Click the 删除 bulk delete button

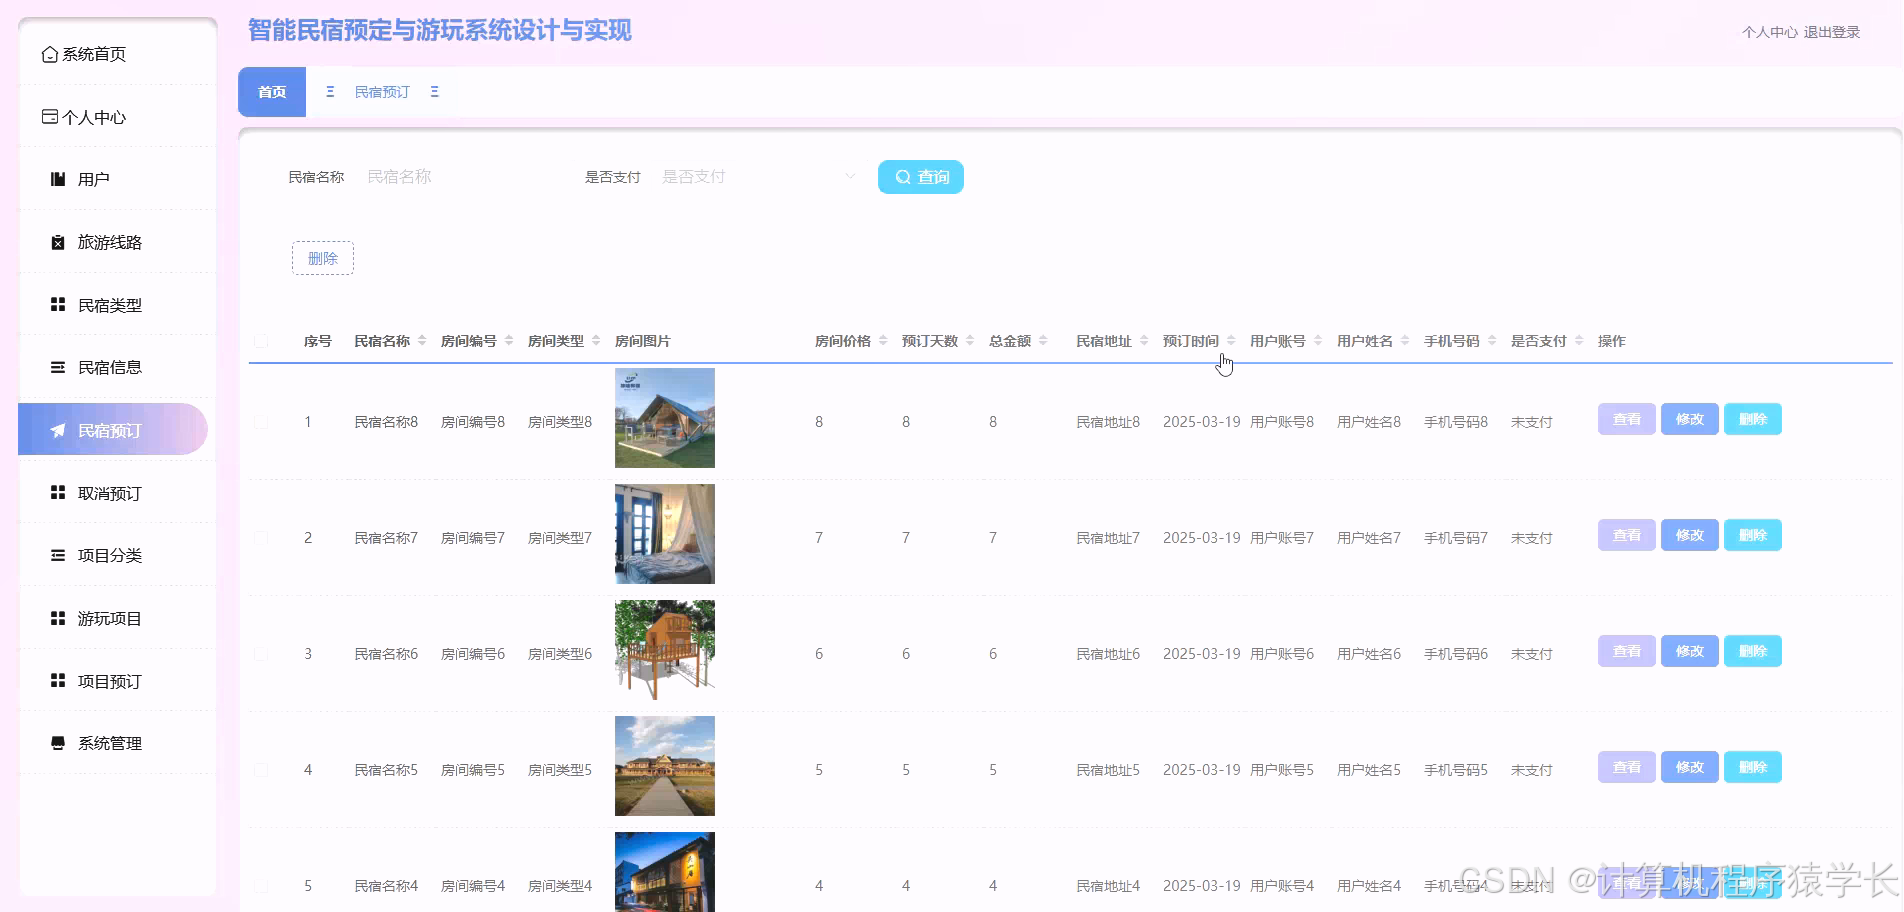pyautogui.click(x=322, y=257)
